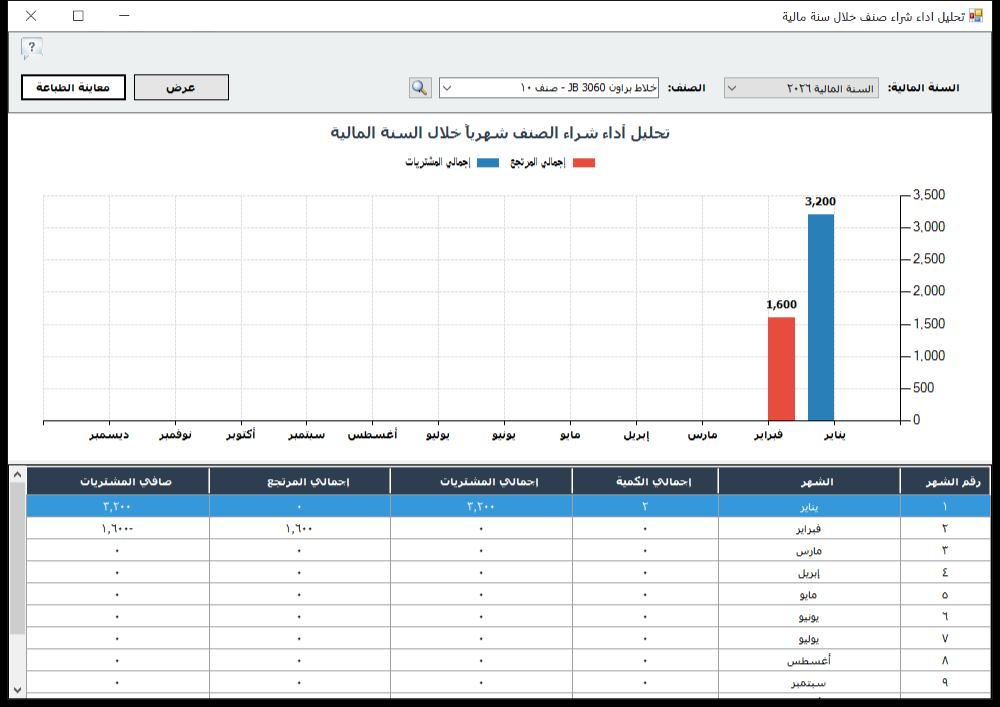Screen dimensions: 1000x707
Task: Select the مايو cell in the table
Action: click(809, 595)
